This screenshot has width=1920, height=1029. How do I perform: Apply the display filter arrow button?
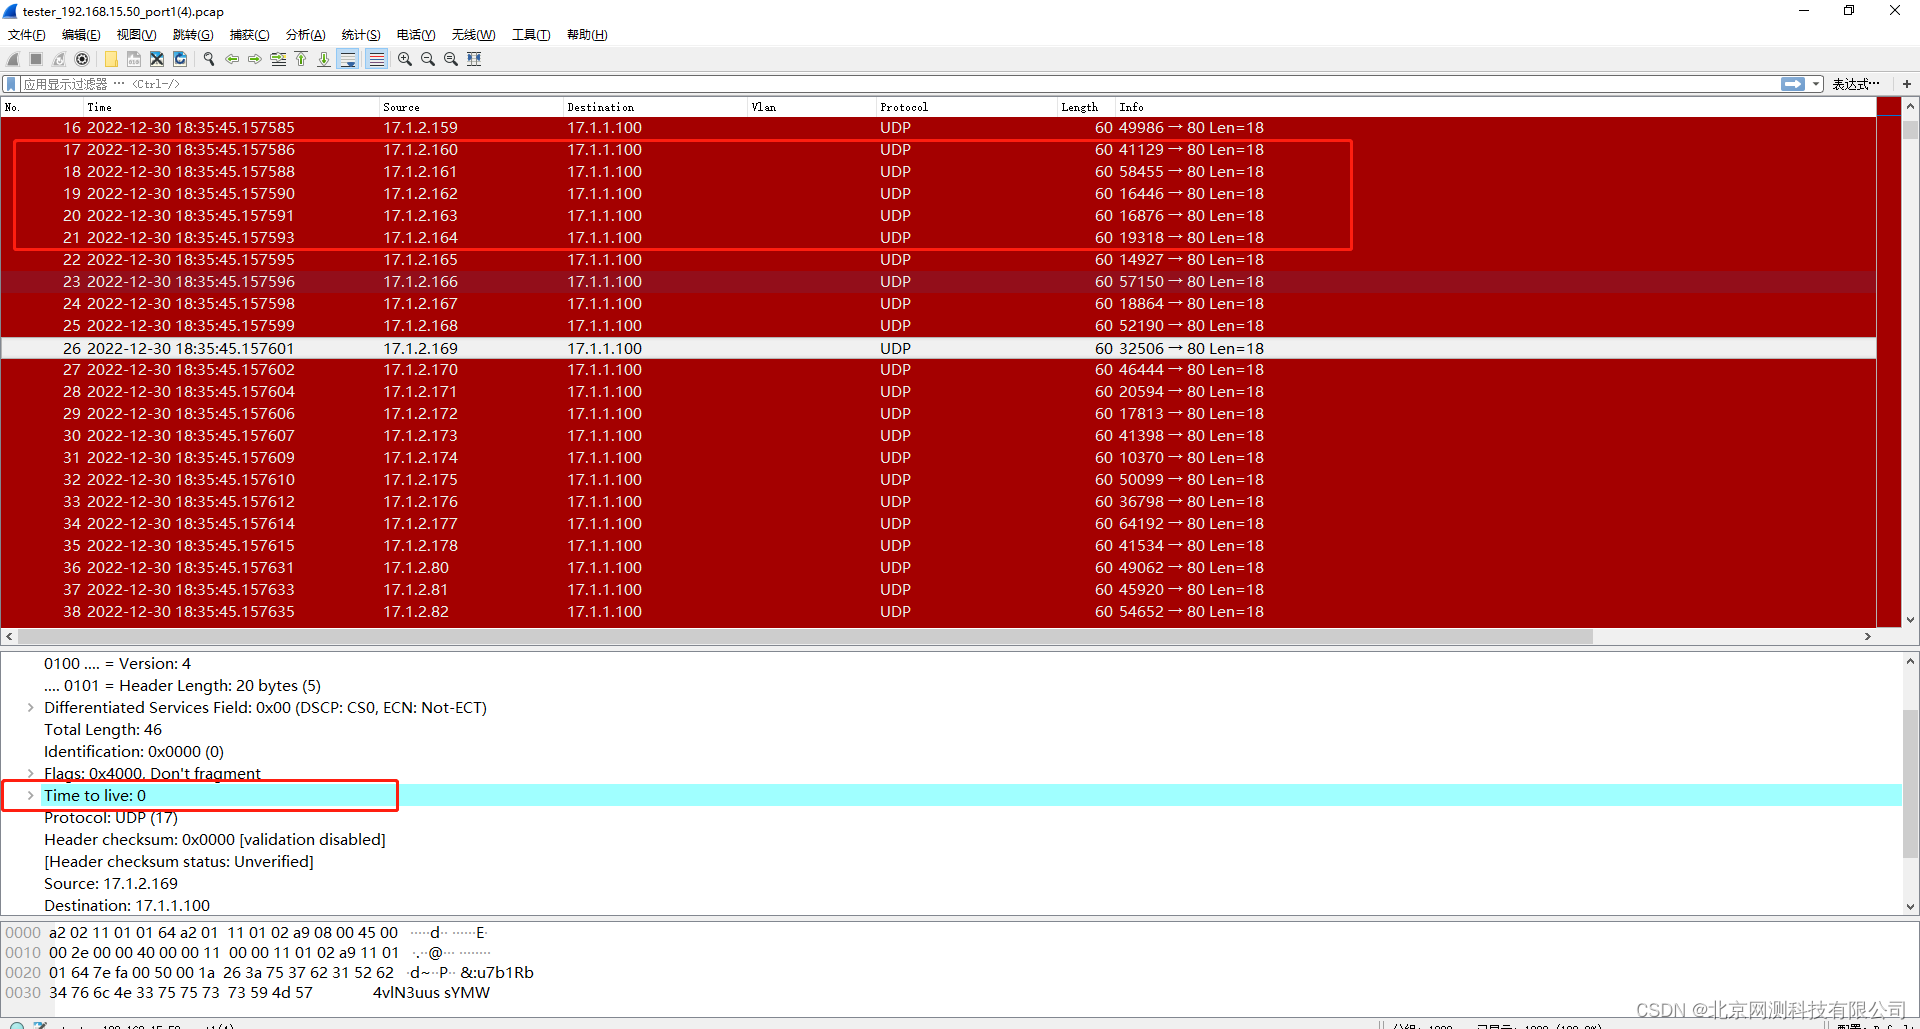click(1793, 84)
